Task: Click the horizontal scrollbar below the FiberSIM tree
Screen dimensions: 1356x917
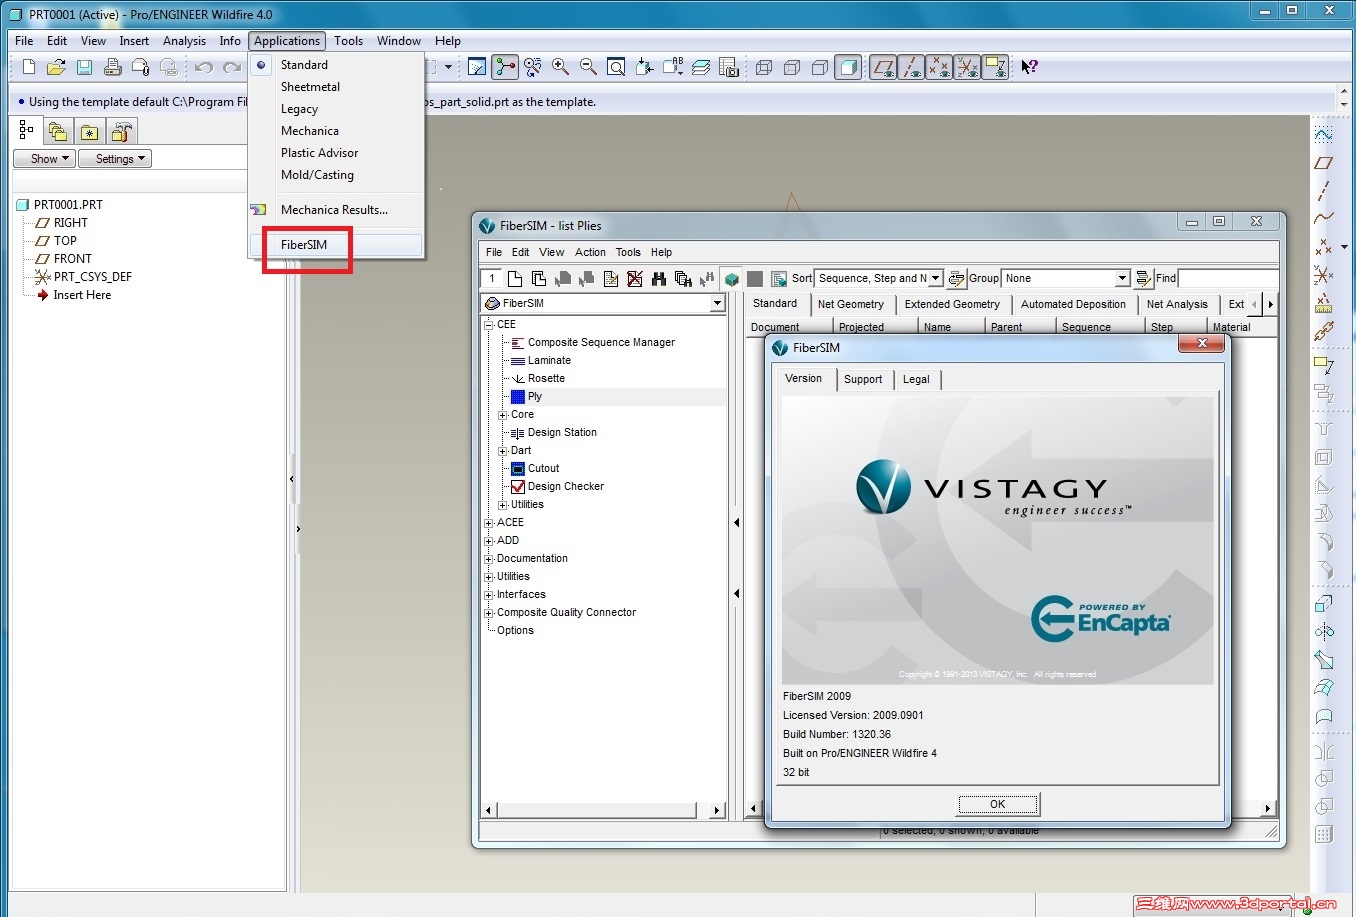Action: (x=595, y=810)
